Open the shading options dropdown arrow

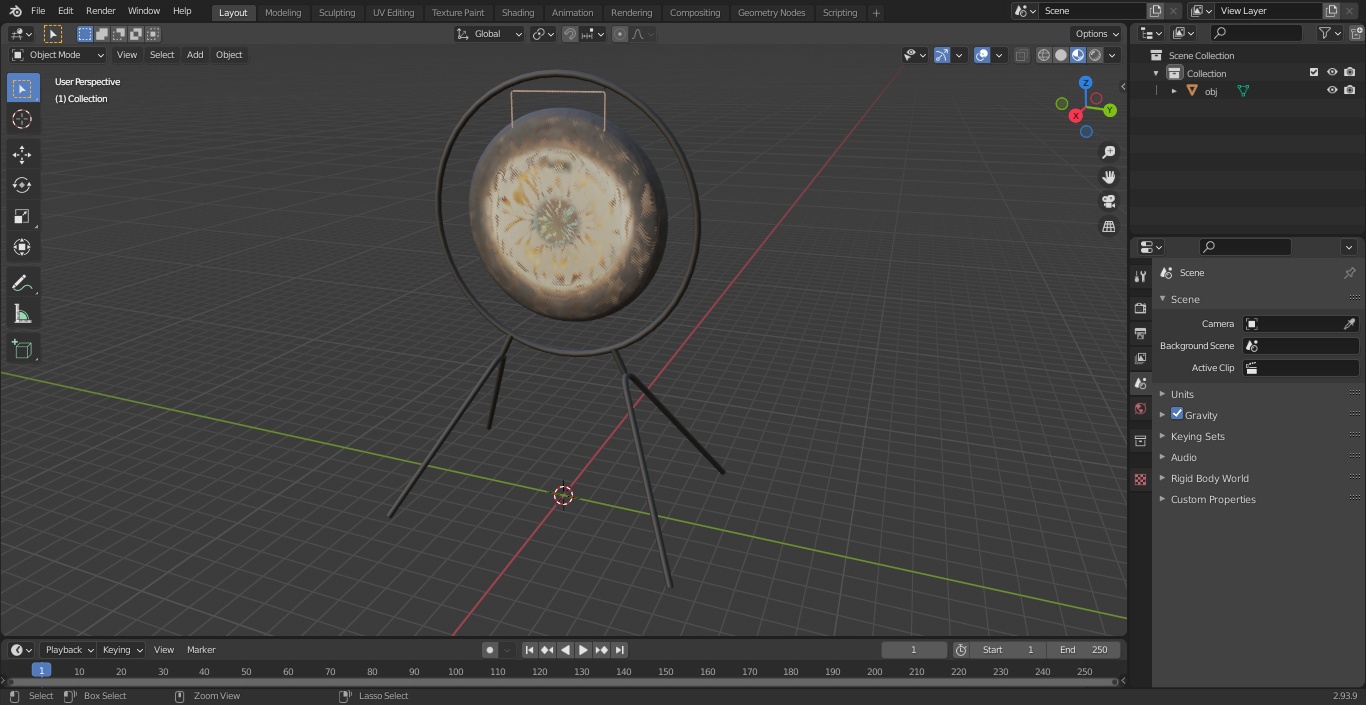point(1112,55)
